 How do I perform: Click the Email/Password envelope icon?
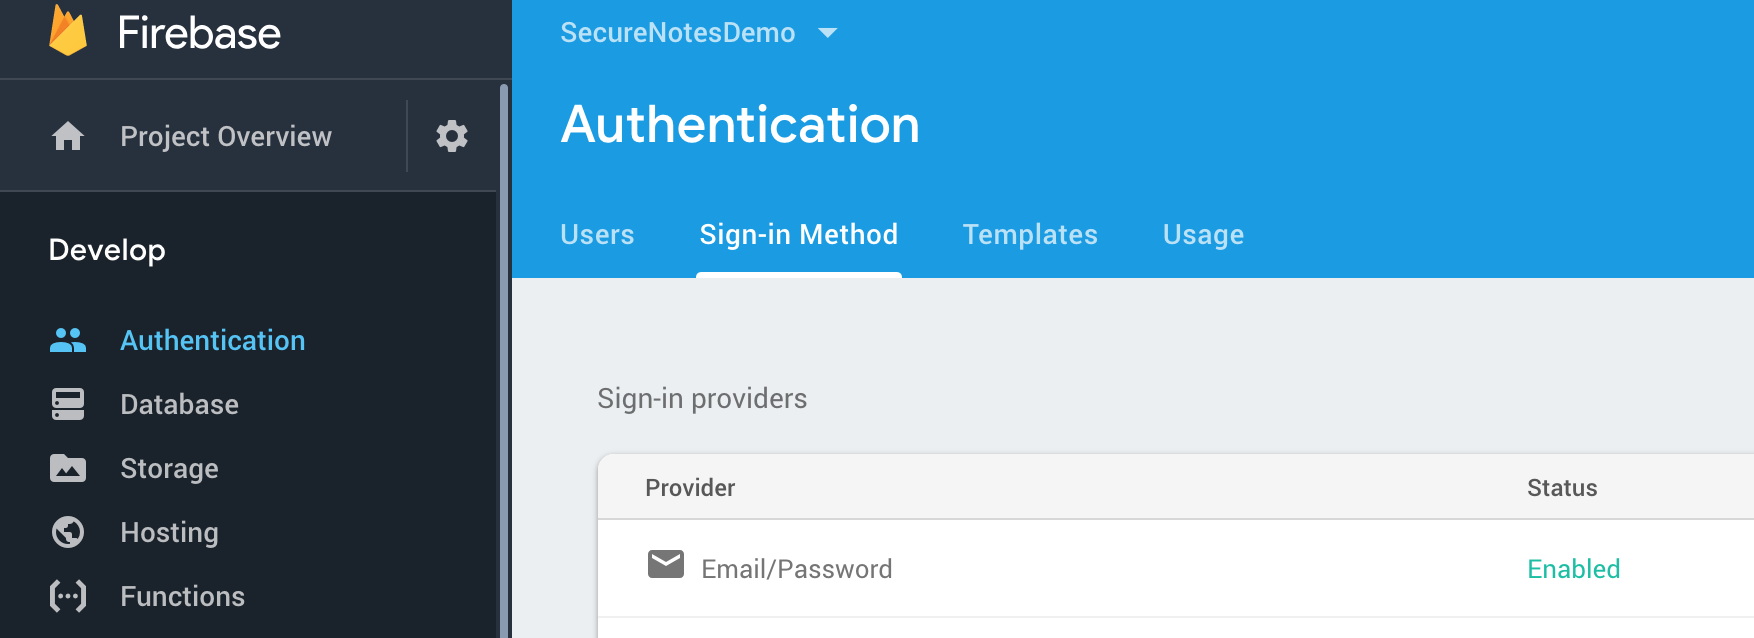[666, 565]
